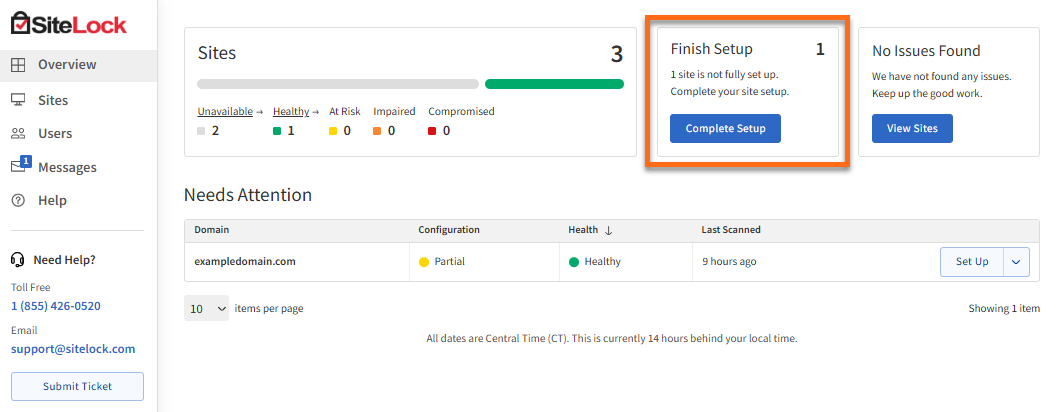Click the Health column sort arrow

pos(608,230)
